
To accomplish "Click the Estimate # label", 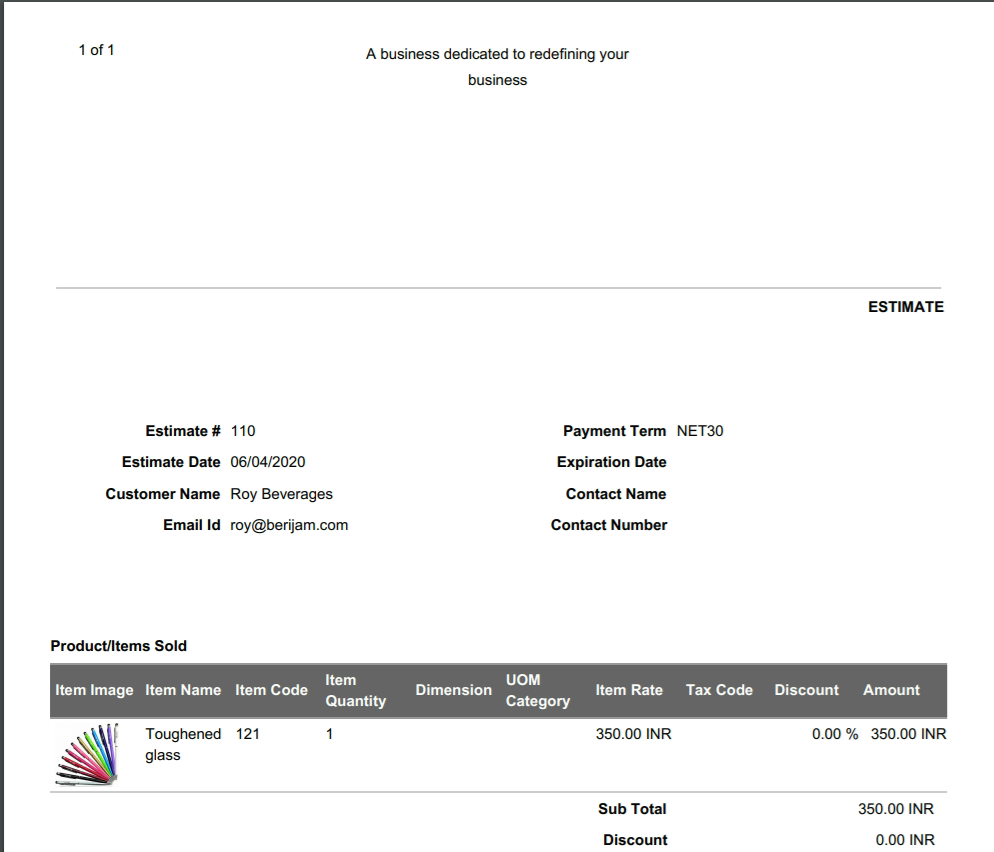I will click(x=183, y=431).
